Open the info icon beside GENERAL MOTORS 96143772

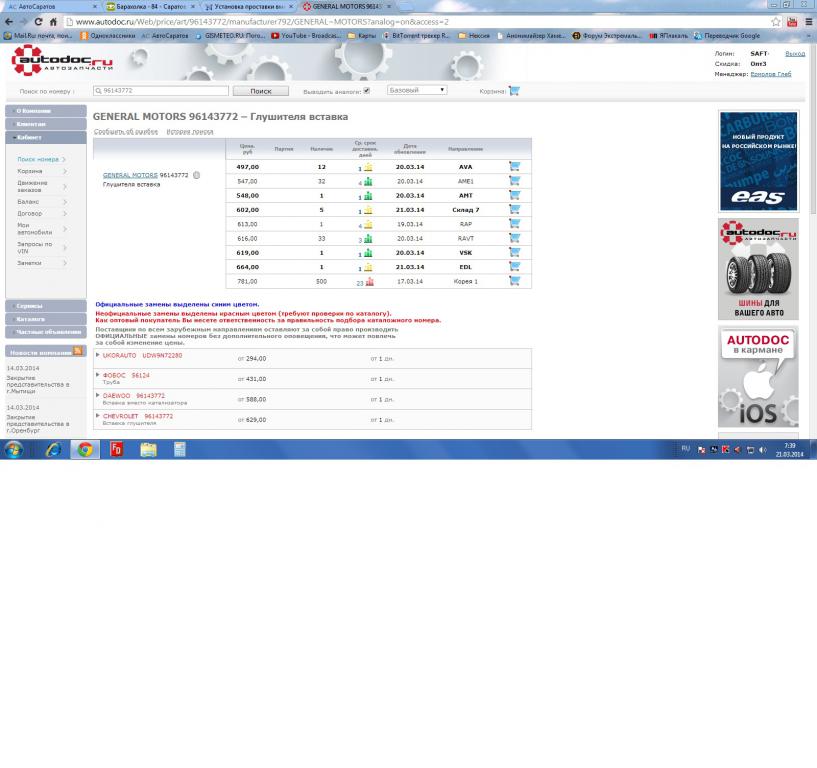coord(196,175)
